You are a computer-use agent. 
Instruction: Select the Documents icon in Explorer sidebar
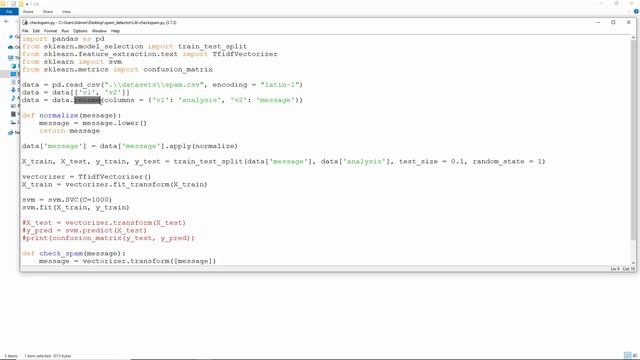pyautogui.click(x=13, y=82)
